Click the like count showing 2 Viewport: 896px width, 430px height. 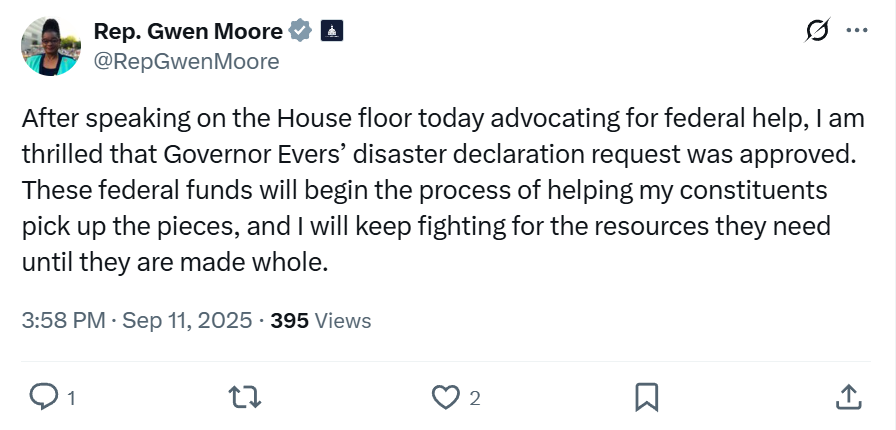point(475,399)
